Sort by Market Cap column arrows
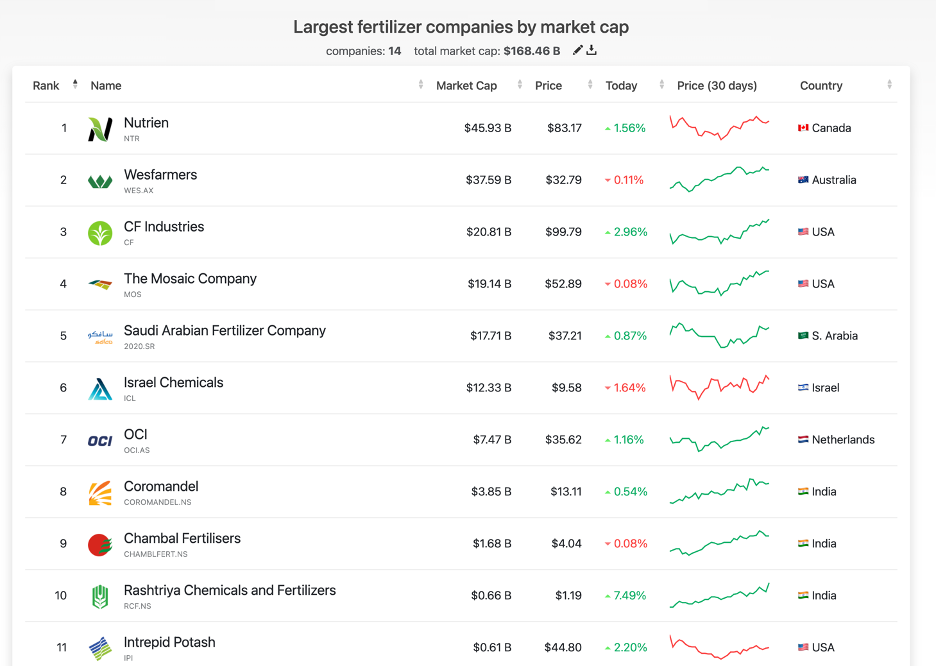Viewport: 936px width, 666px height. click(x=520, y=84)
